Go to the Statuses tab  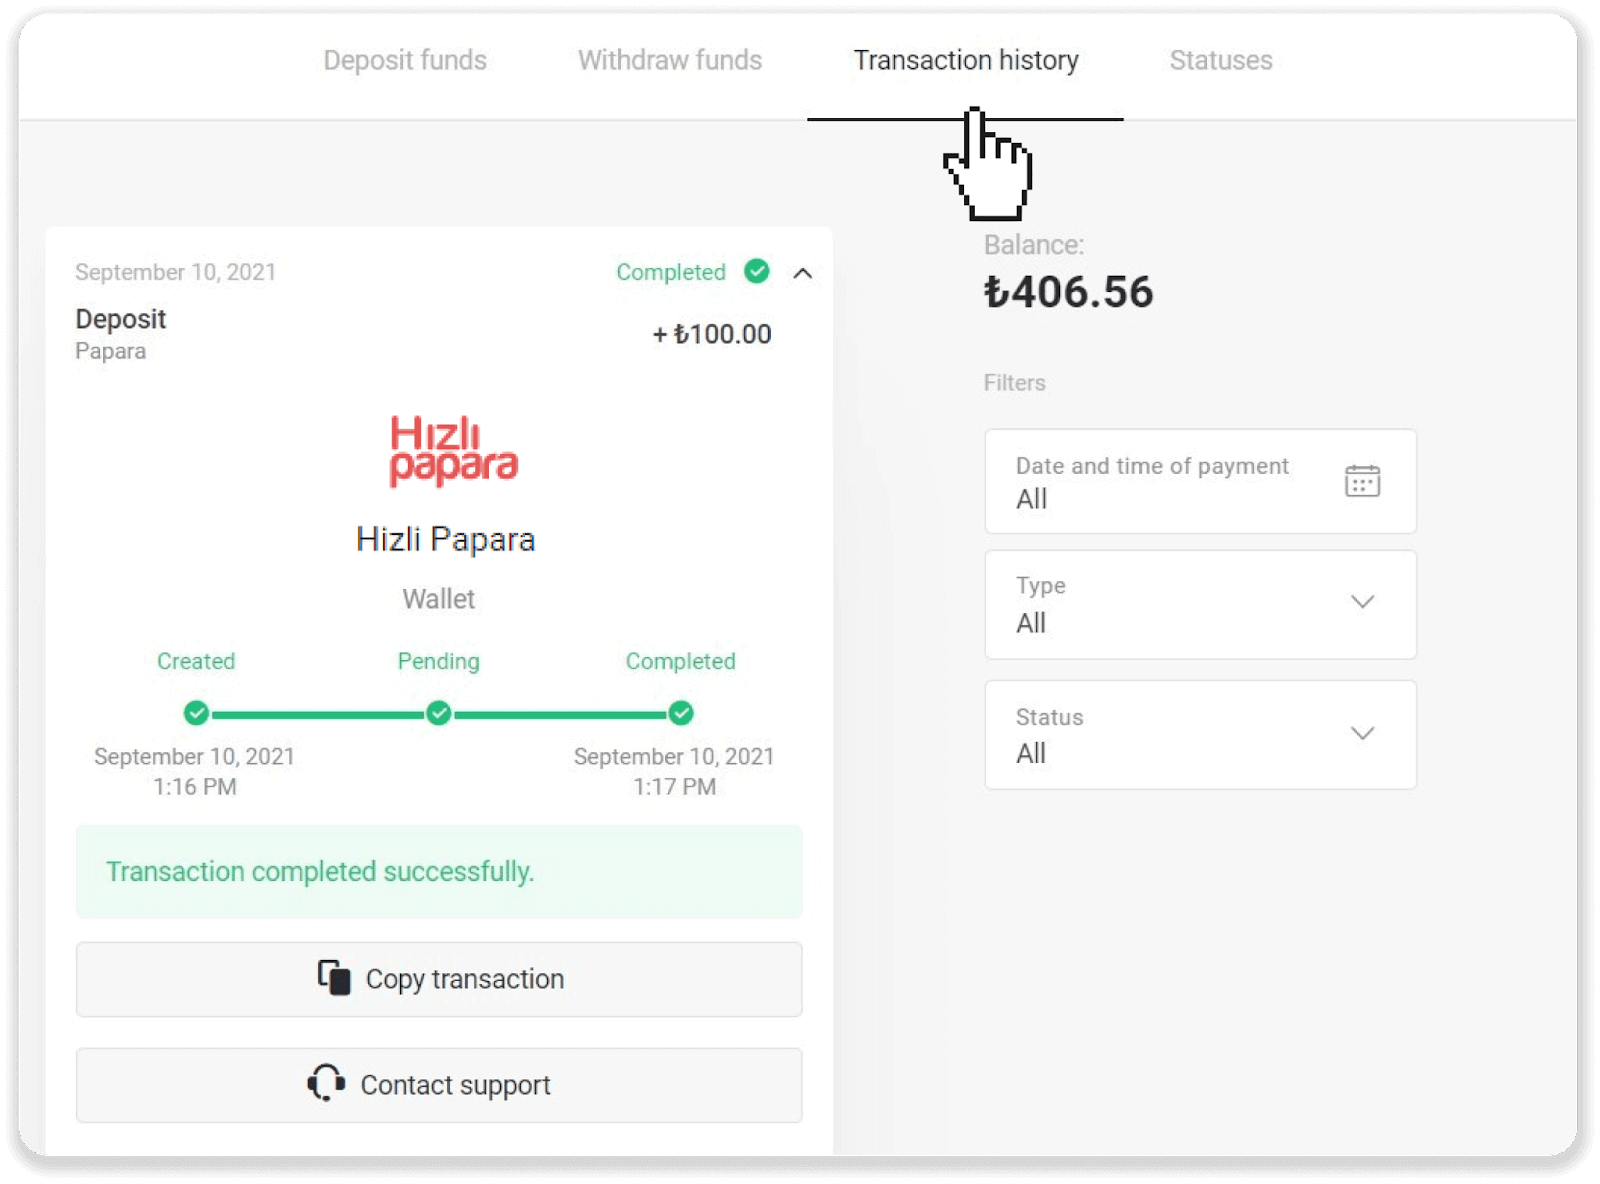[1221, 60]
